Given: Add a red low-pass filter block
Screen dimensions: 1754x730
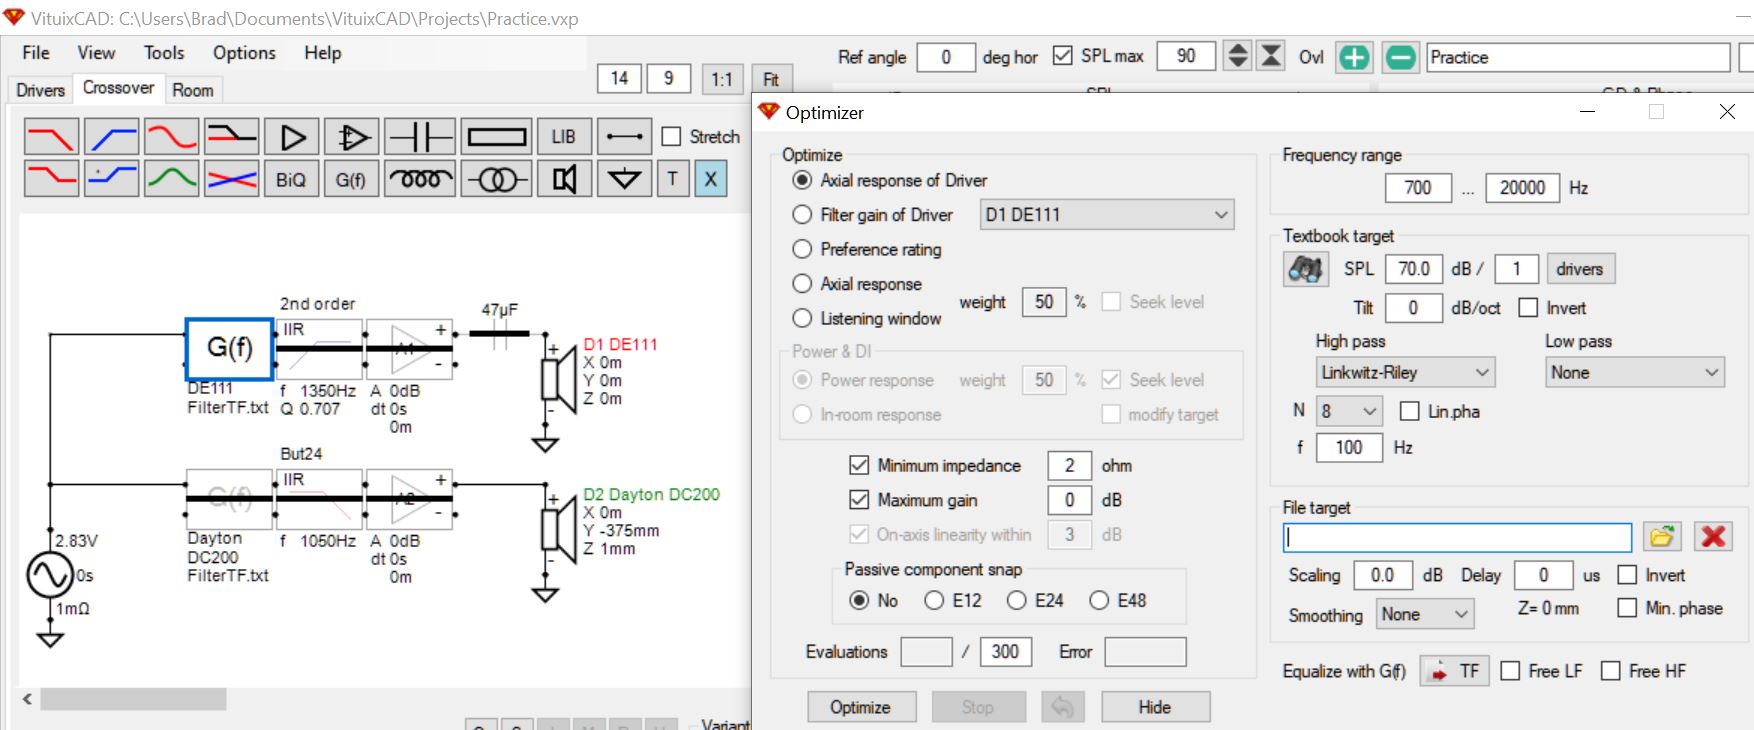Looking at the screenshot, I should tap(51, 137).
